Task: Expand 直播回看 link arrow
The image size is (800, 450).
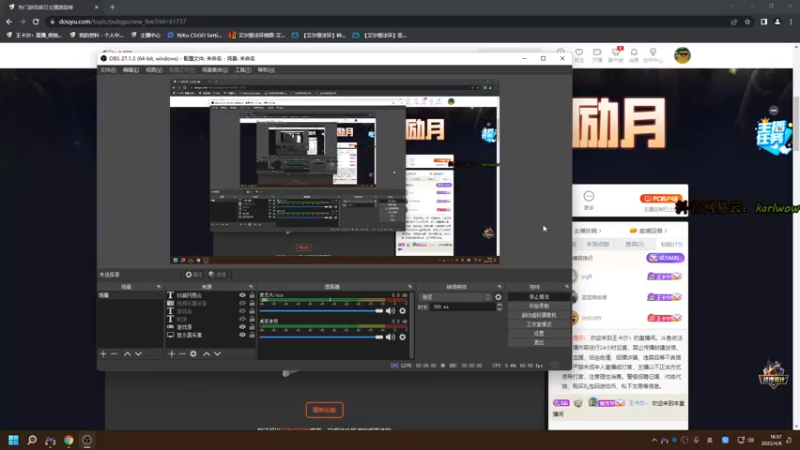Action: coord(666,231)
